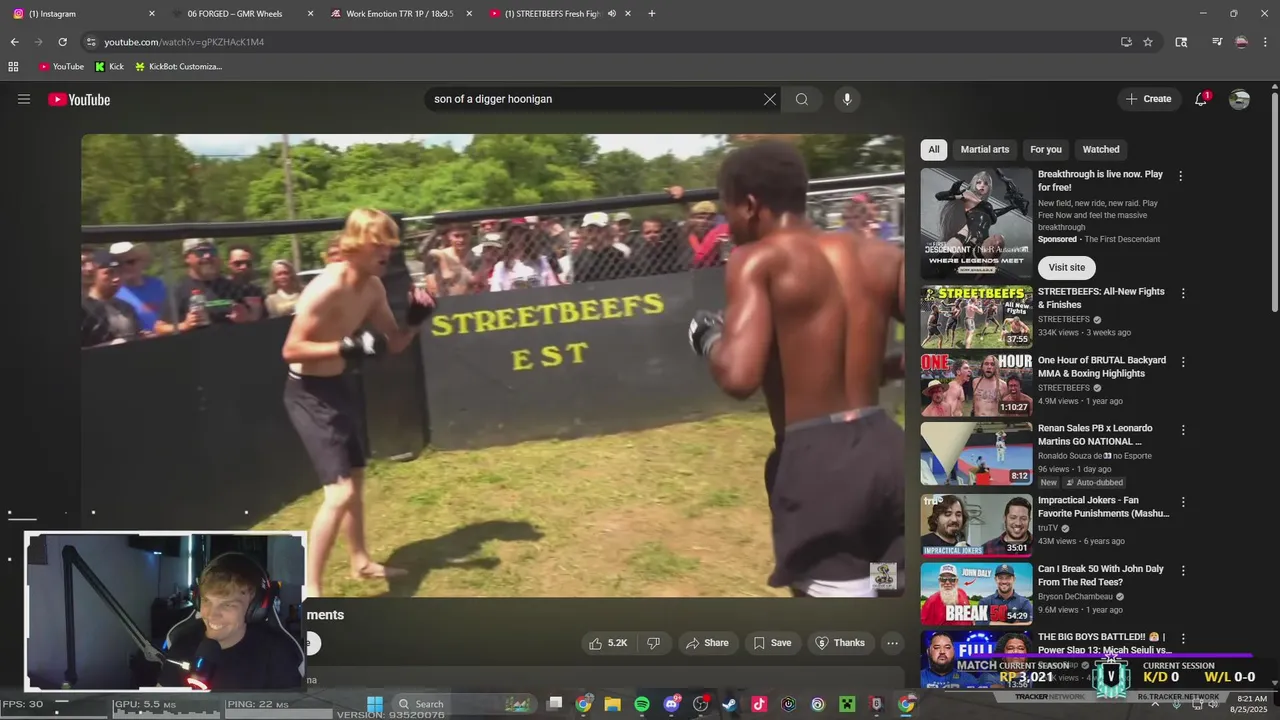
Task: Open more options for the STREETBEEFS All-New Fights video
Action: point(1183,294)
